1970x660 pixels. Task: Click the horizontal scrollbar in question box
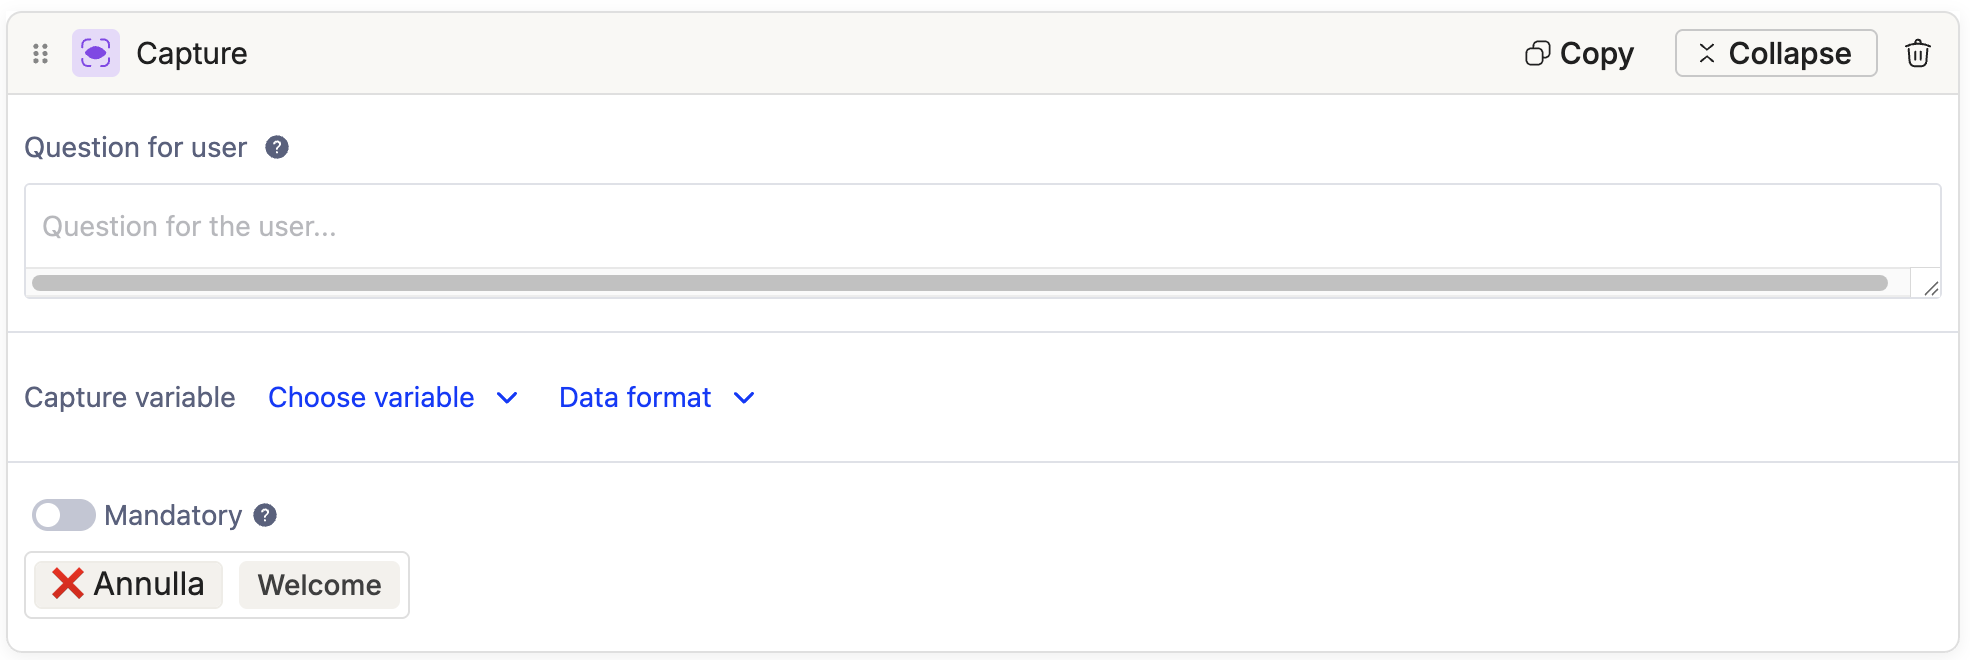pos(958,283)
